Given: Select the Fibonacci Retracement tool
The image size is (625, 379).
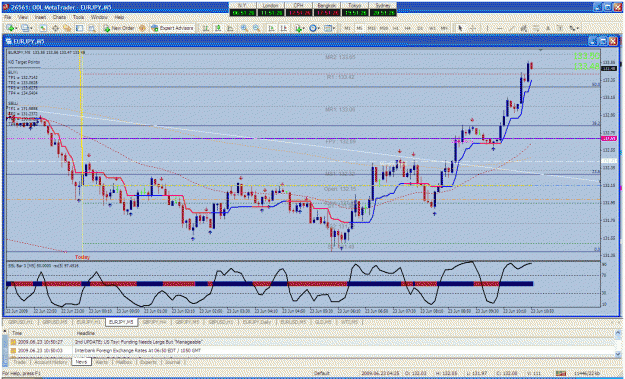Looking at the screenshot, I should click(x=536, y=28).
